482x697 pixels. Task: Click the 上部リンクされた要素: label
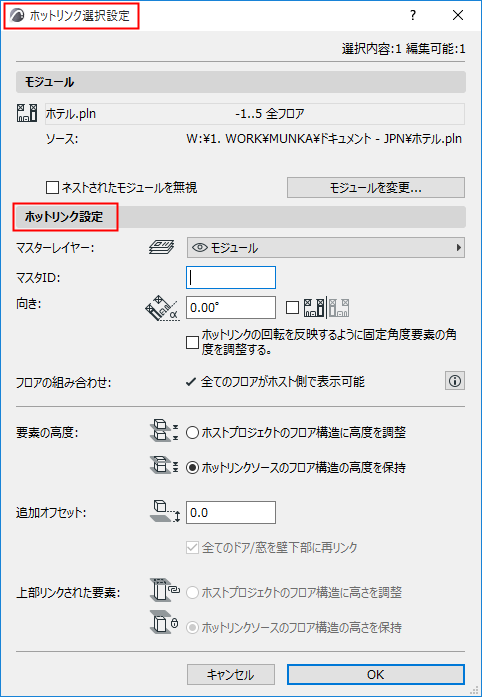click(x=68, y=593)
